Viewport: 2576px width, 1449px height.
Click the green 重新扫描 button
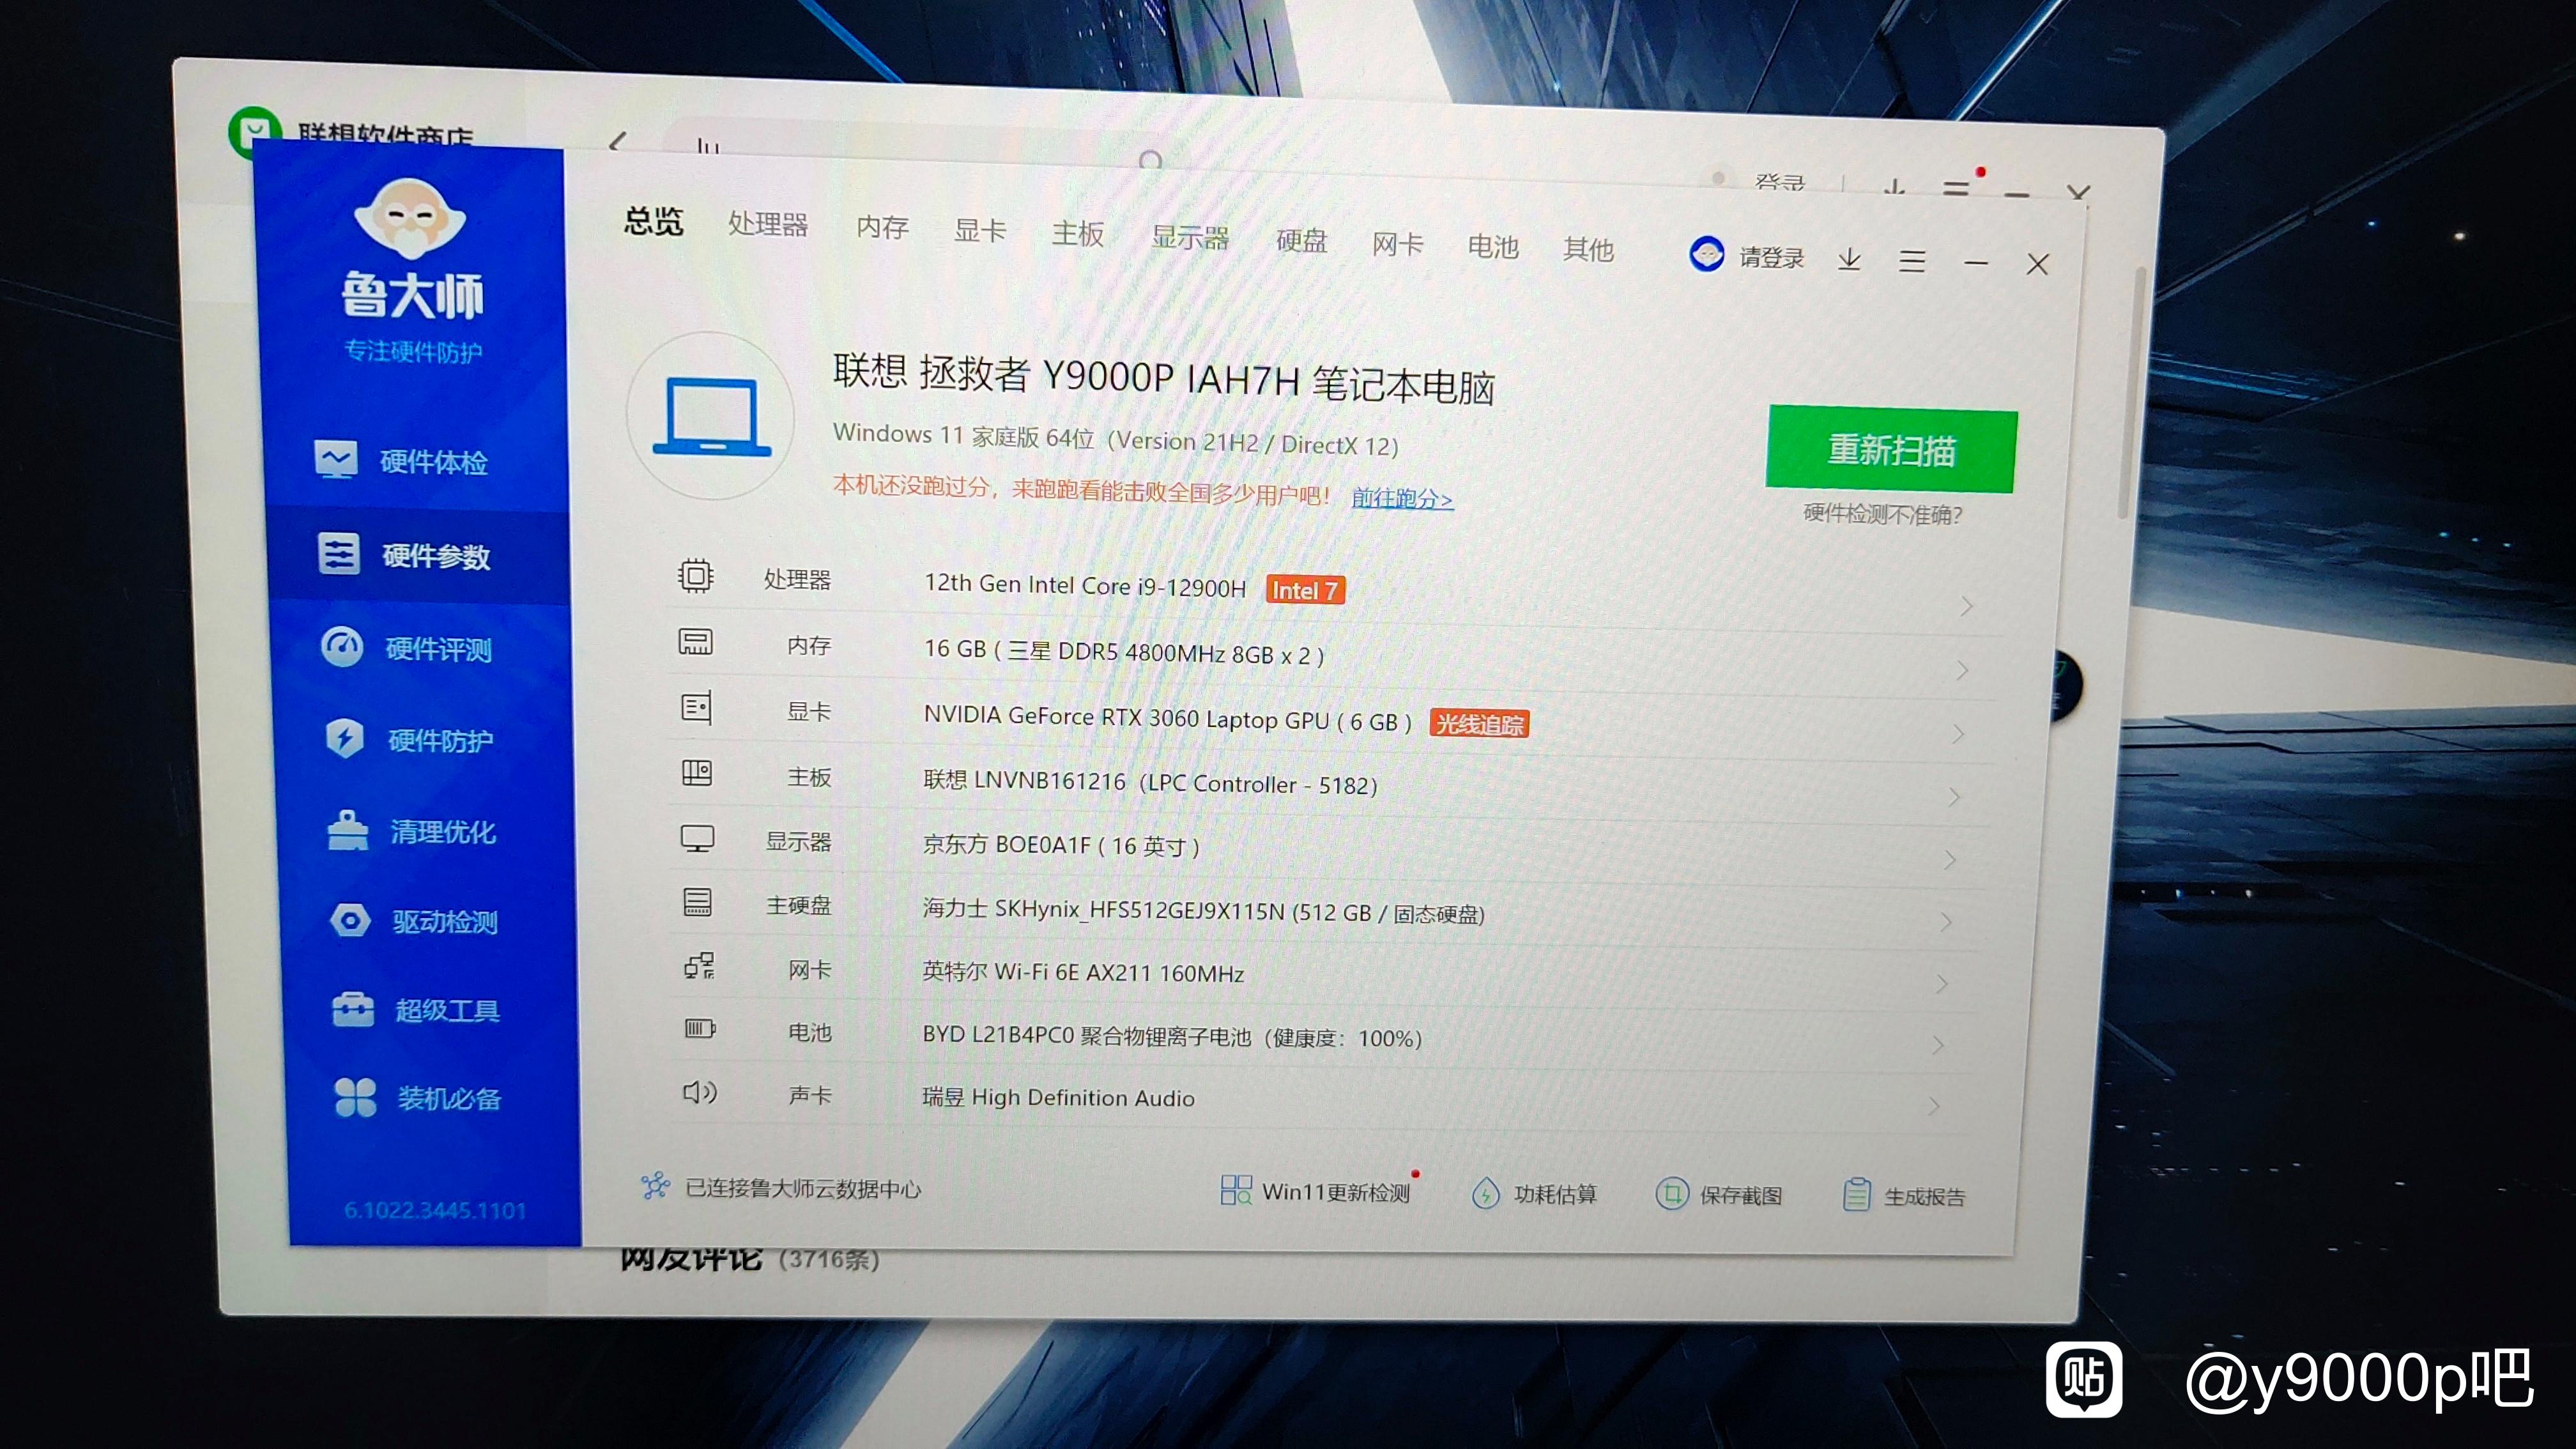tap(1892, 449)
